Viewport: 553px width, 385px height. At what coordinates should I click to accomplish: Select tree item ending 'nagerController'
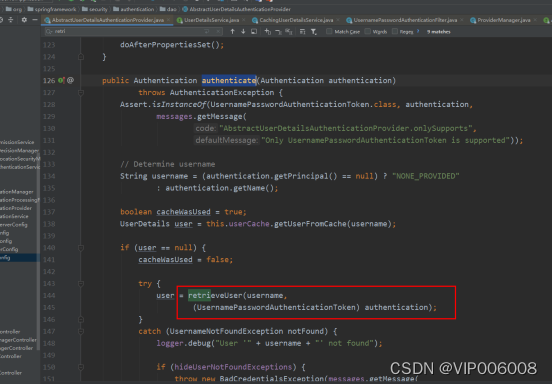[x=18, y=340]
